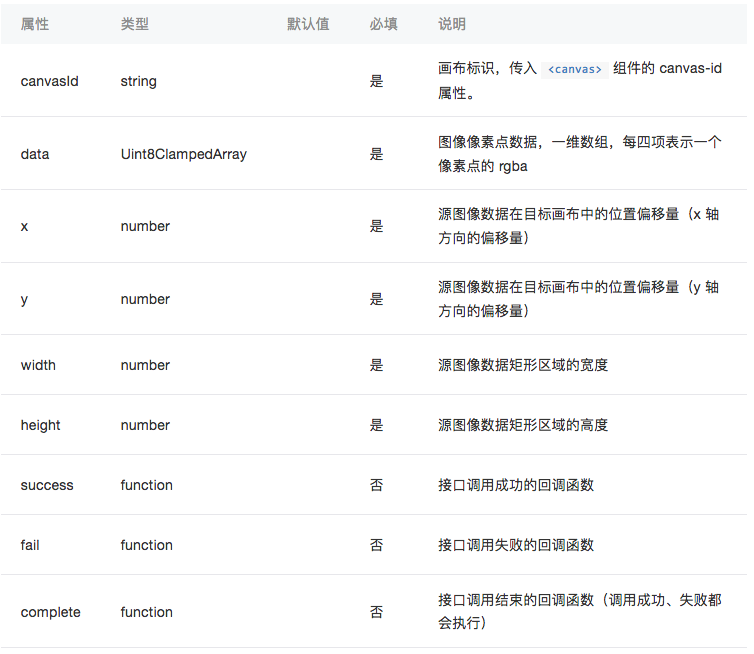Click 是 in the x row
This screenshot has height=654, width=754.
[x=377, y=226]
